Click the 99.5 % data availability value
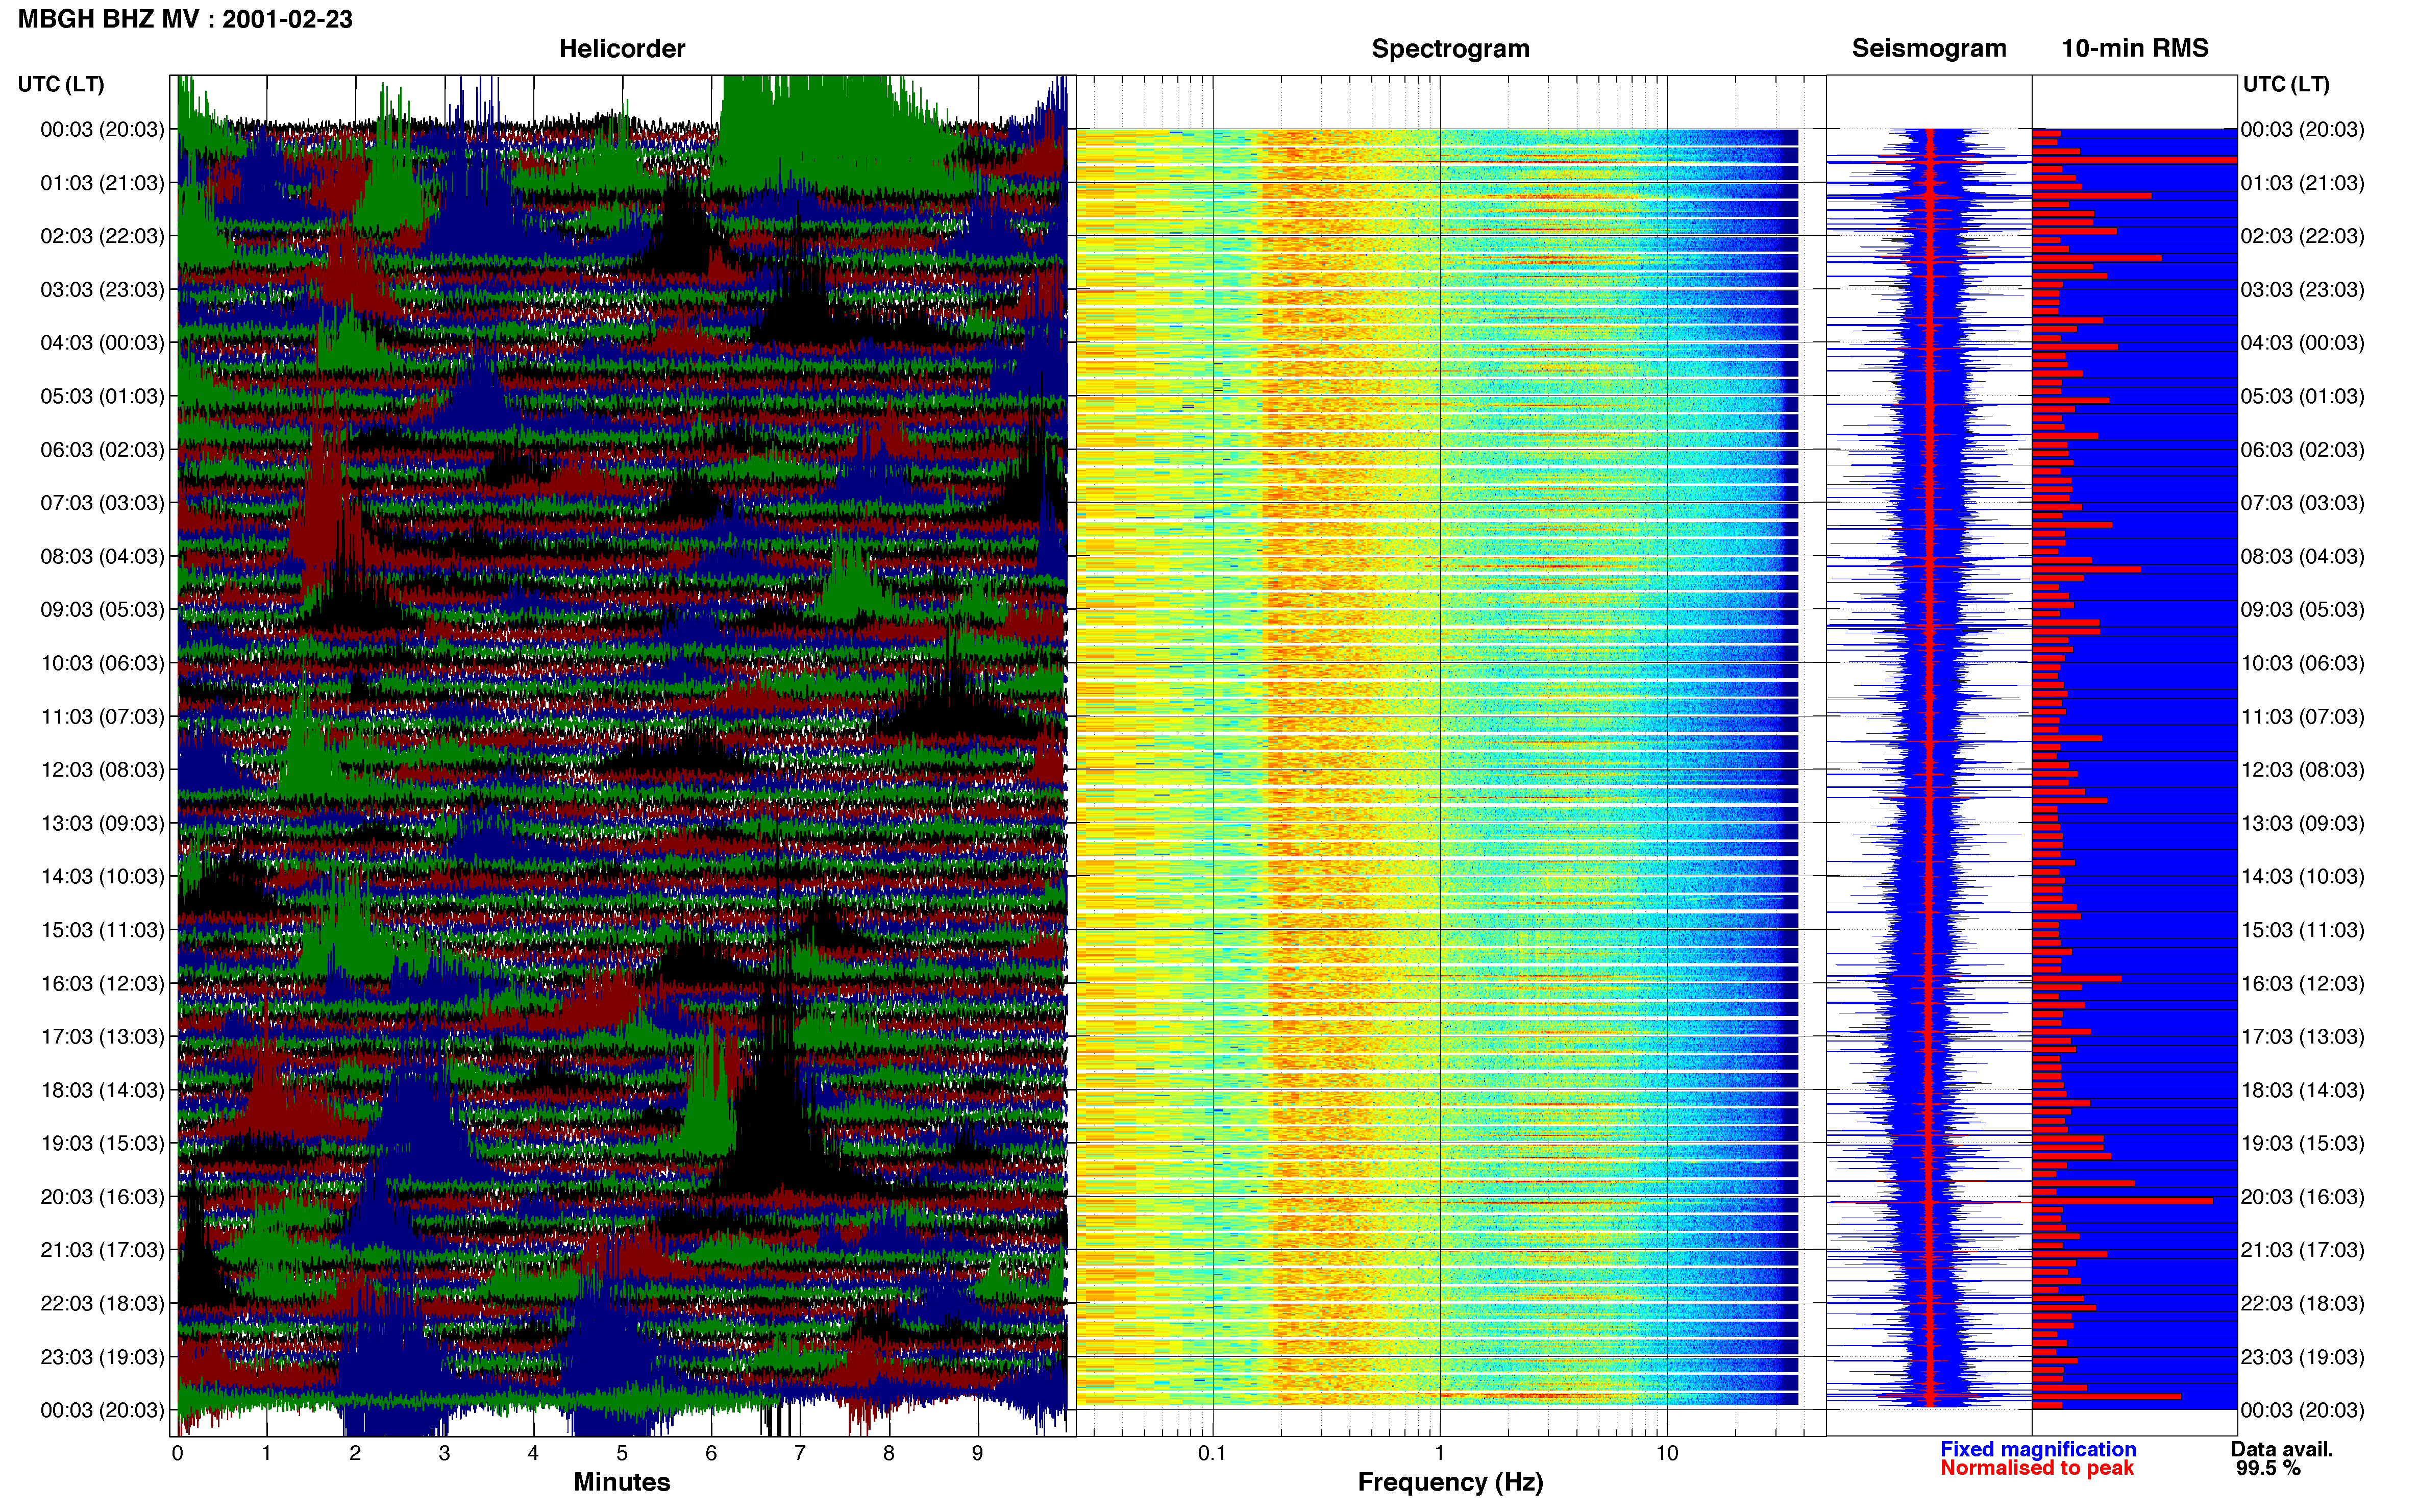 pos(2268,1468)
